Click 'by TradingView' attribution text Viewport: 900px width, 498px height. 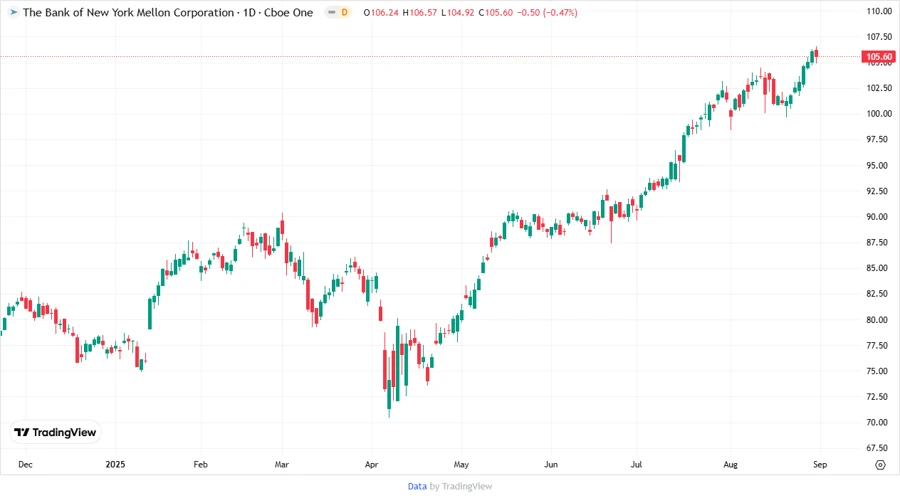pos(461,486)
